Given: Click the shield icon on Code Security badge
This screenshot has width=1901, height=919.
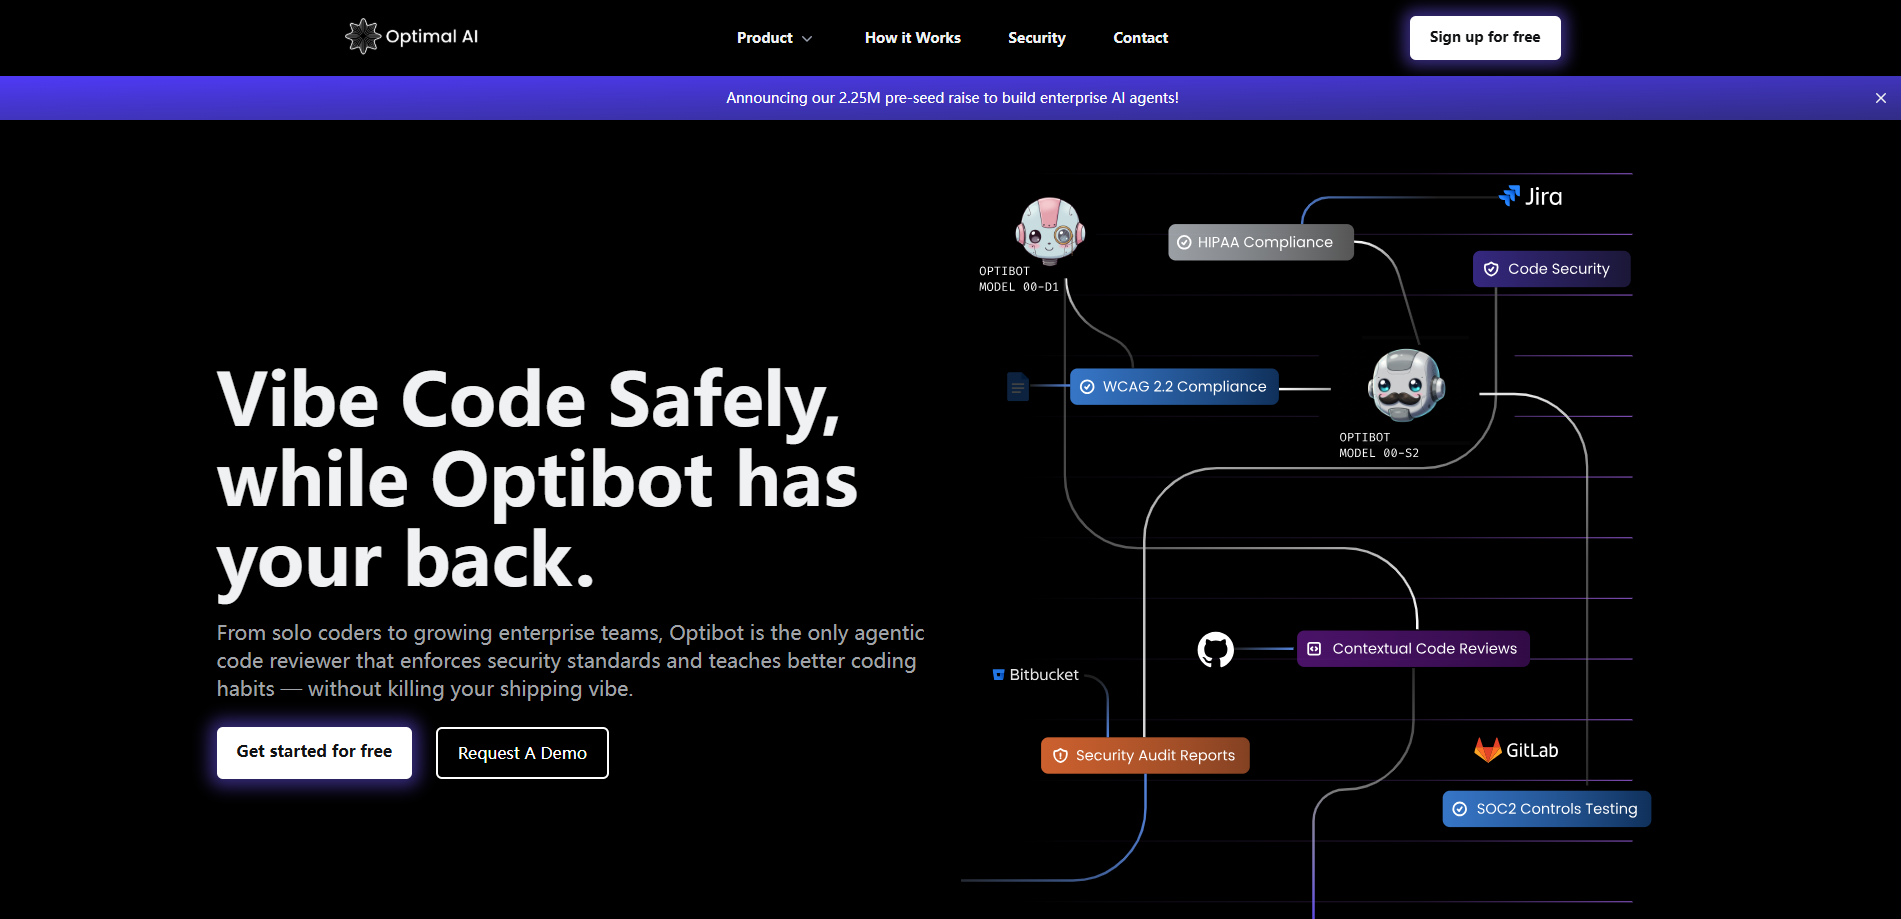Looking at the screenshot, I should (x=1492, y=268).
